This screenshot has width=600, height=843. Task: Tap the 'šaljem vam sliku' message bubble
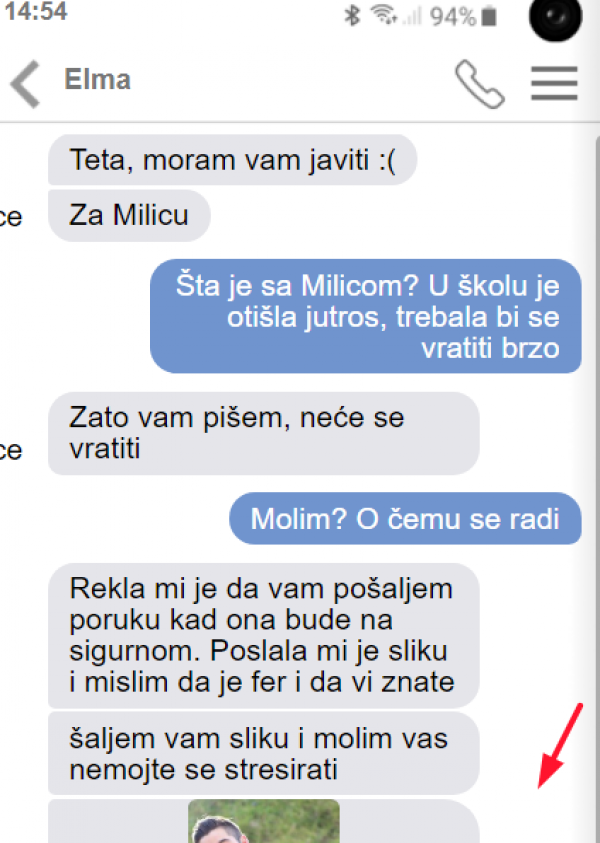point(263,753)
